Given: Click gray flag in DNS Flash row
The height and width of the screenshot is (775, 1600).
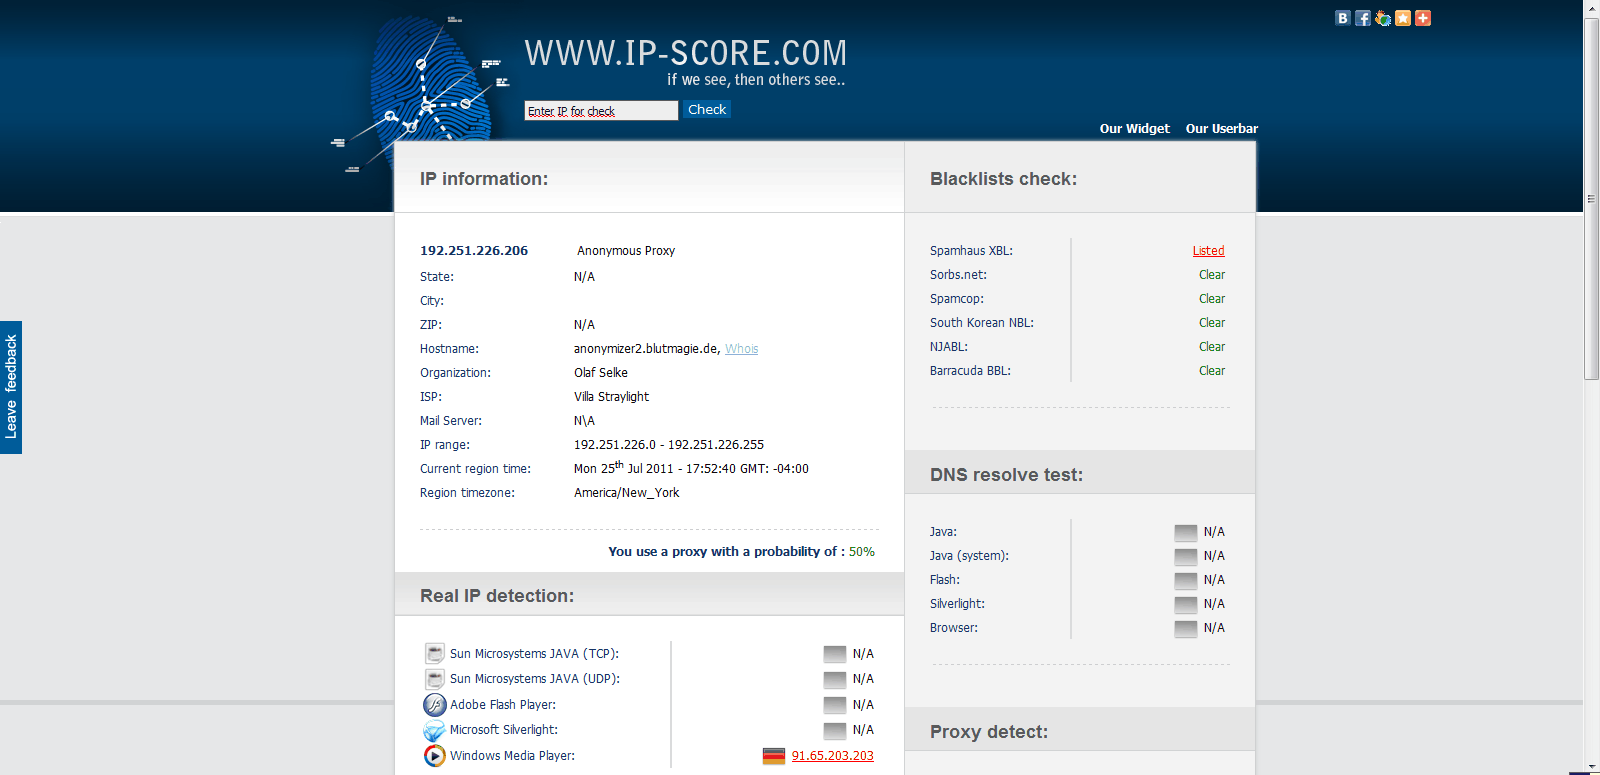Looking at the screenshot, I should pyautogui.click(x=1186, y=580).
